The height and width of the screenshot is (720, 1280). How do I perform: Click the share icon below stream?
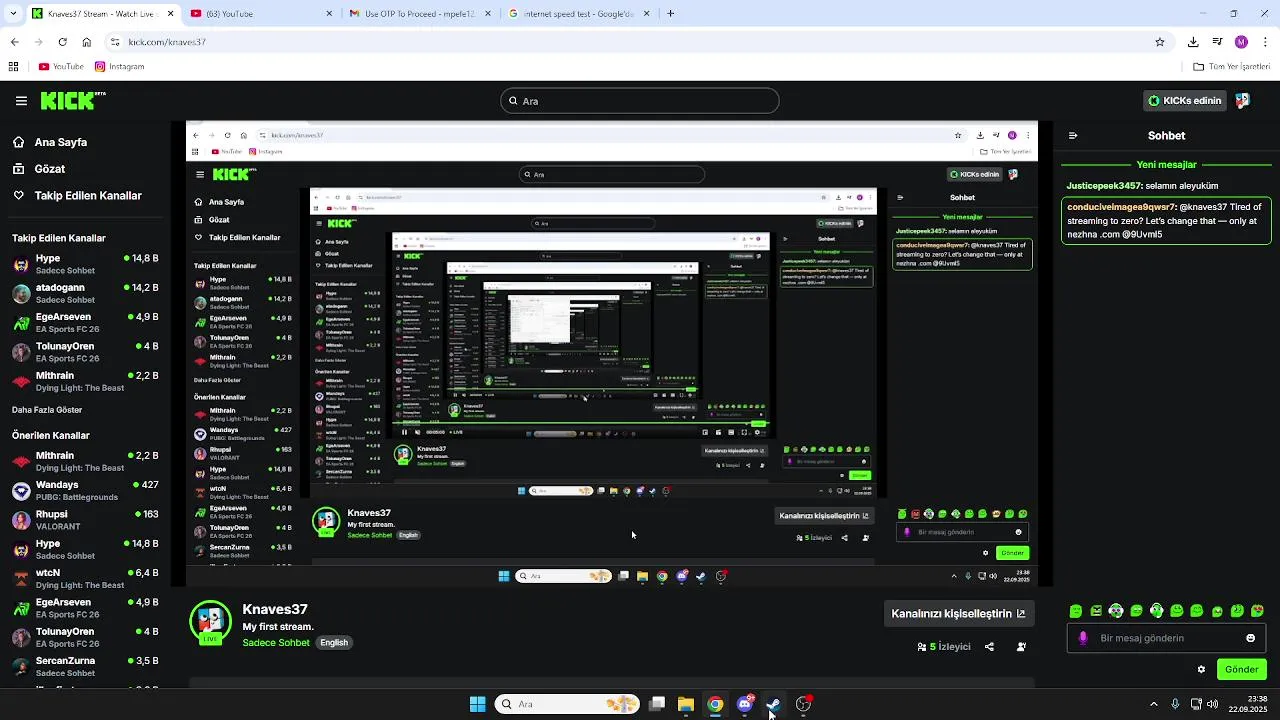989,647
